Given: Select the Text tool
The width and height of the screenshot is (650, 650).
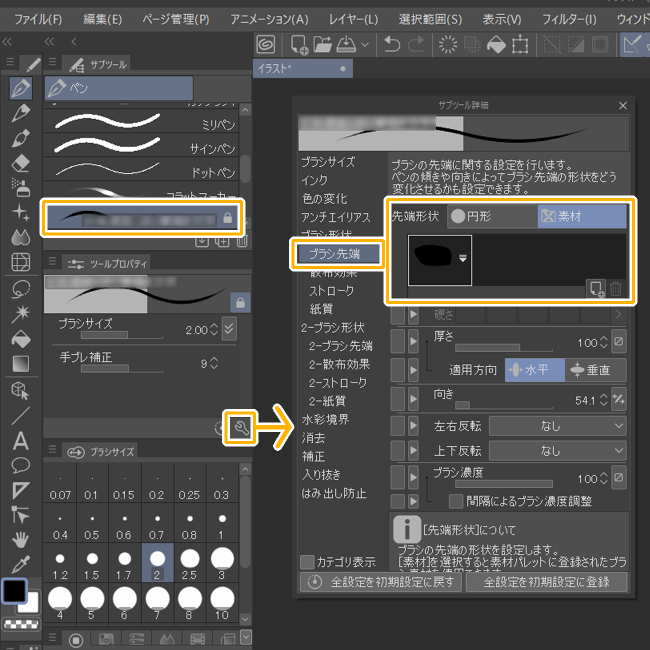Looking at the screenshot, I should coord(21,441).
